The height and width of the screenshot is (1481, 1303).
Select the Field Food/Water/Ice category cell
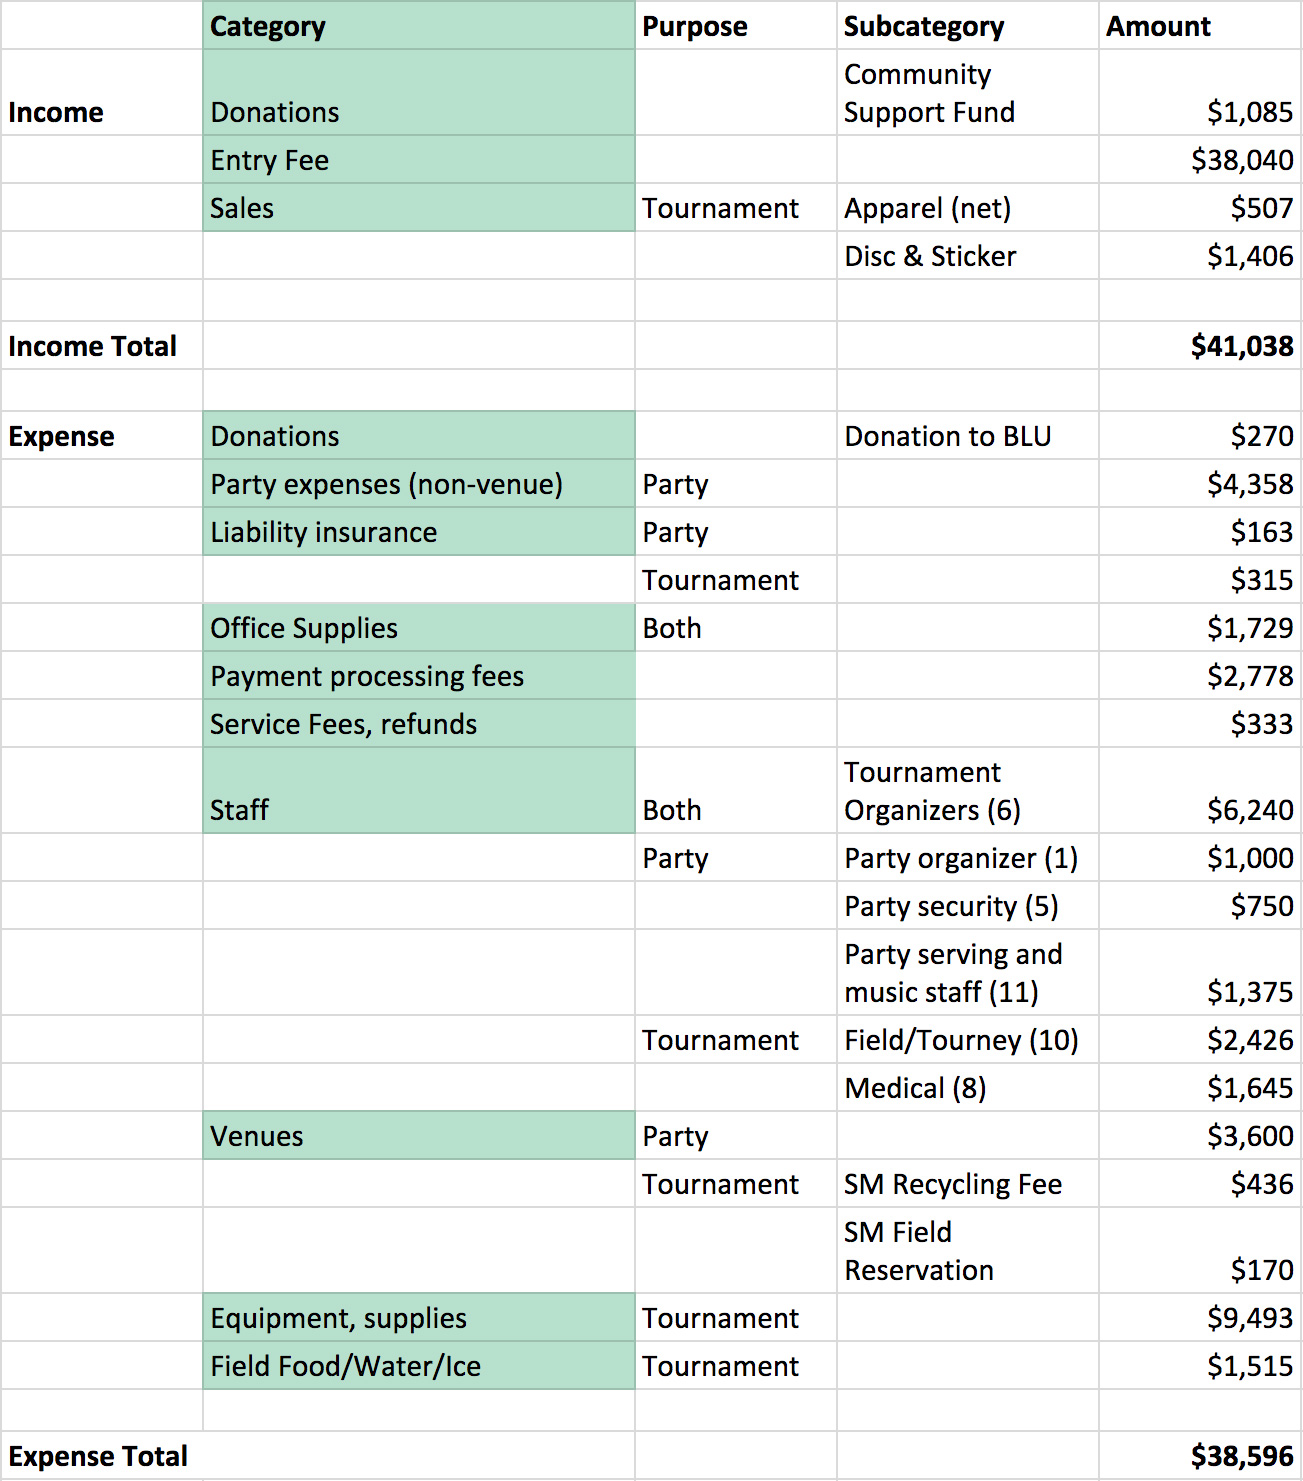click(x=418, y=1366)
